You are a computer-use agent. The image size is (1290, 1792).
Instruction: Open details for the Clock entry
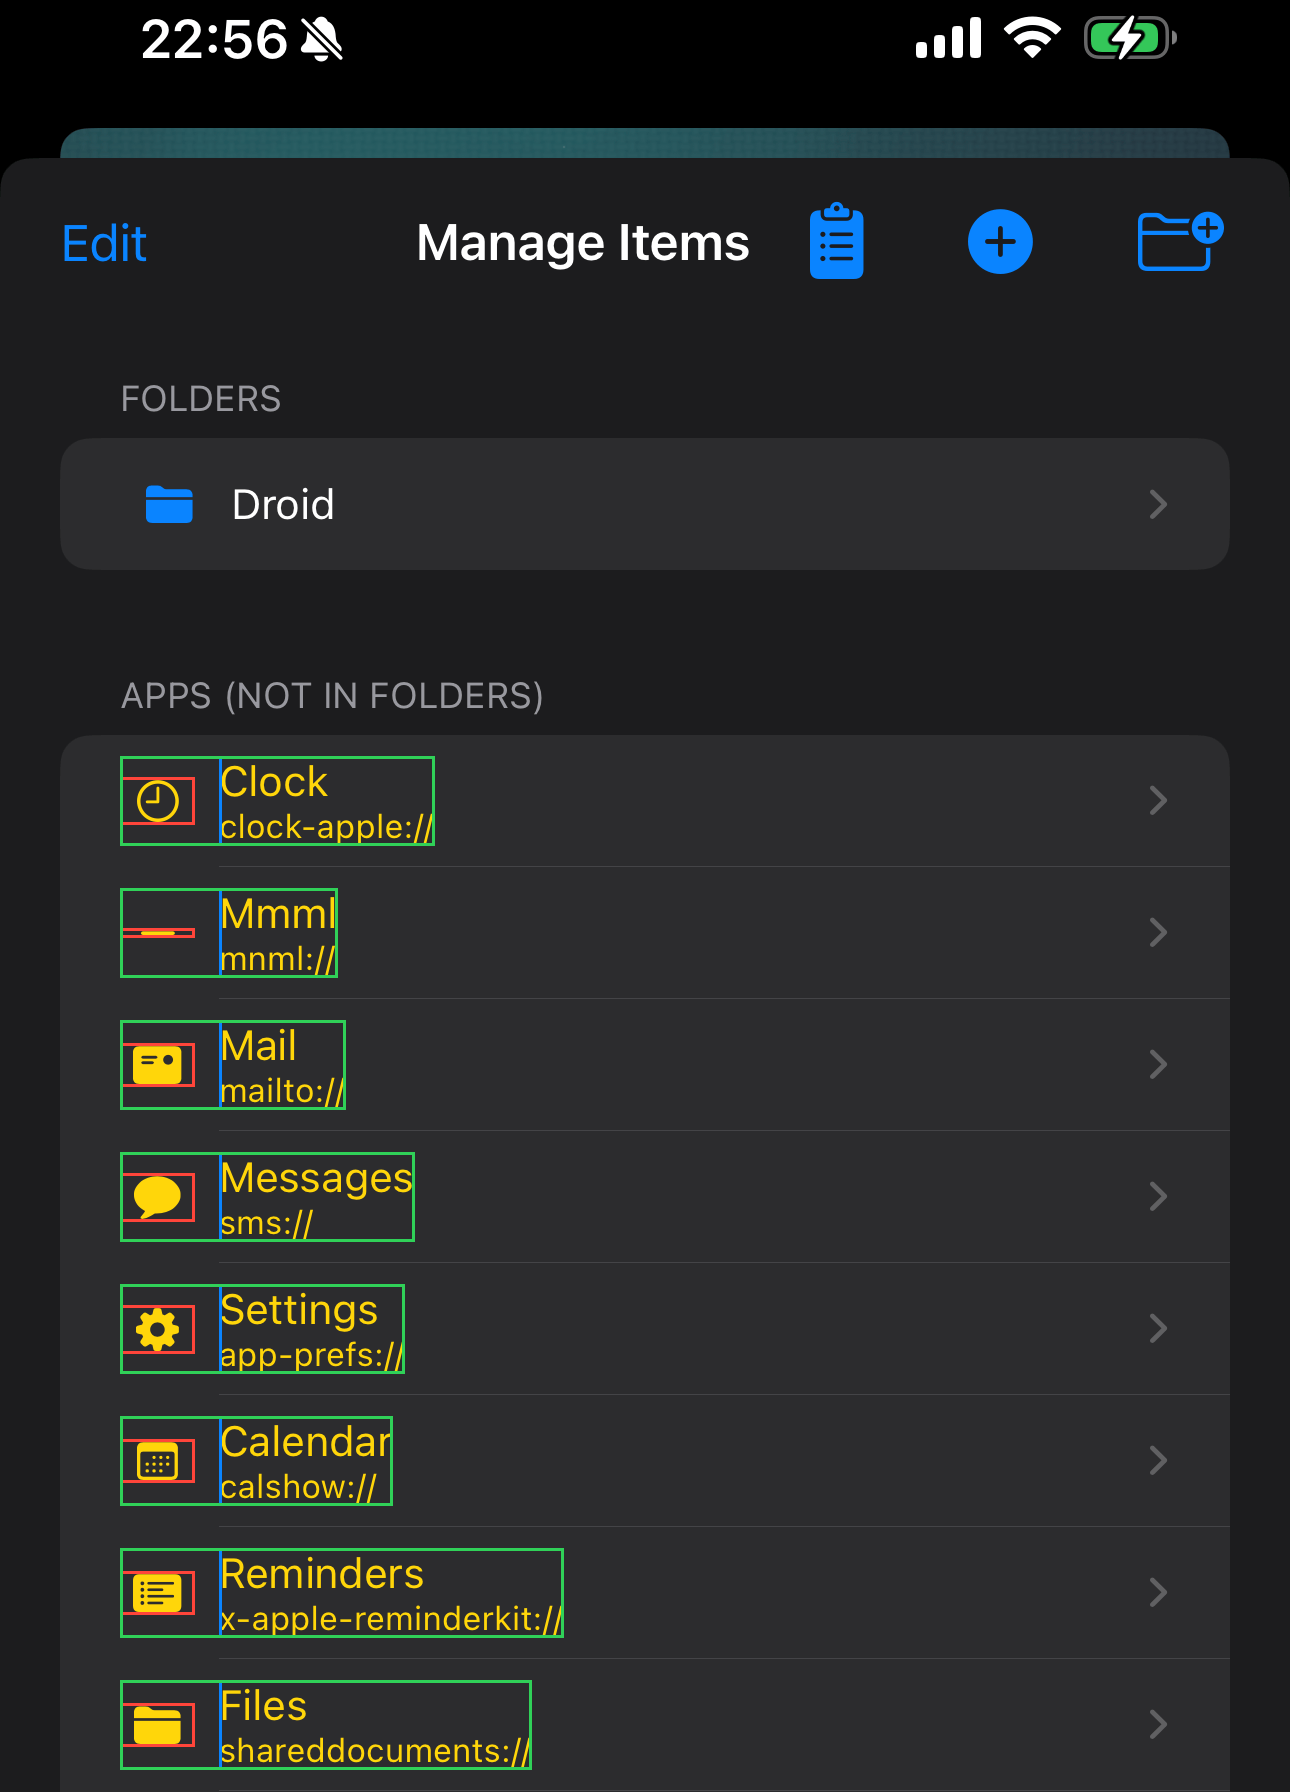tap(1157, 800)
